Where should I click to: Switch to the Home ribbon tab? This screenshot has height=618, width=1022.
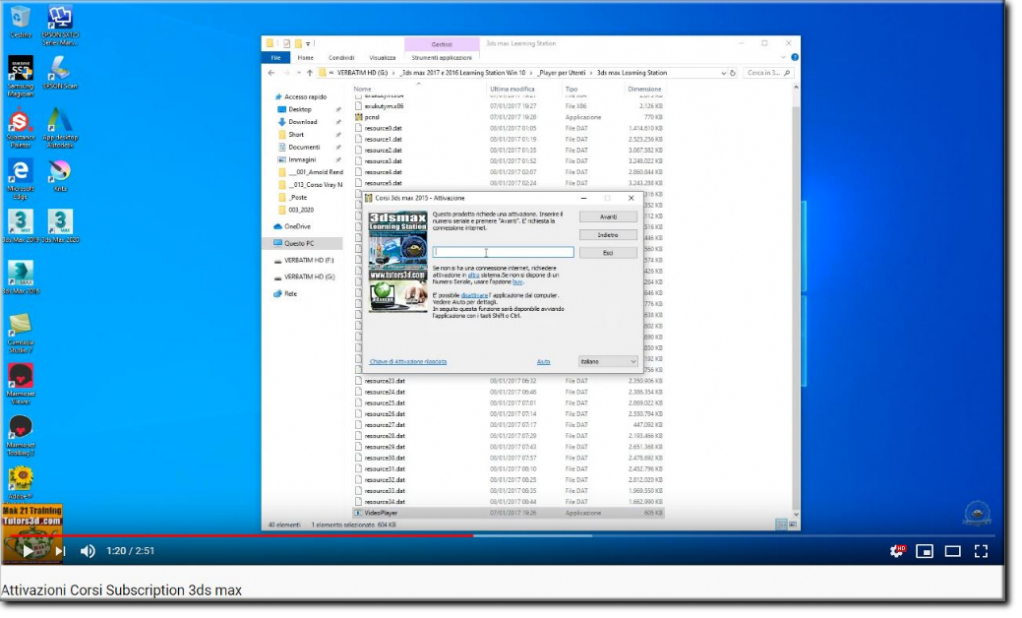point(305,57)
